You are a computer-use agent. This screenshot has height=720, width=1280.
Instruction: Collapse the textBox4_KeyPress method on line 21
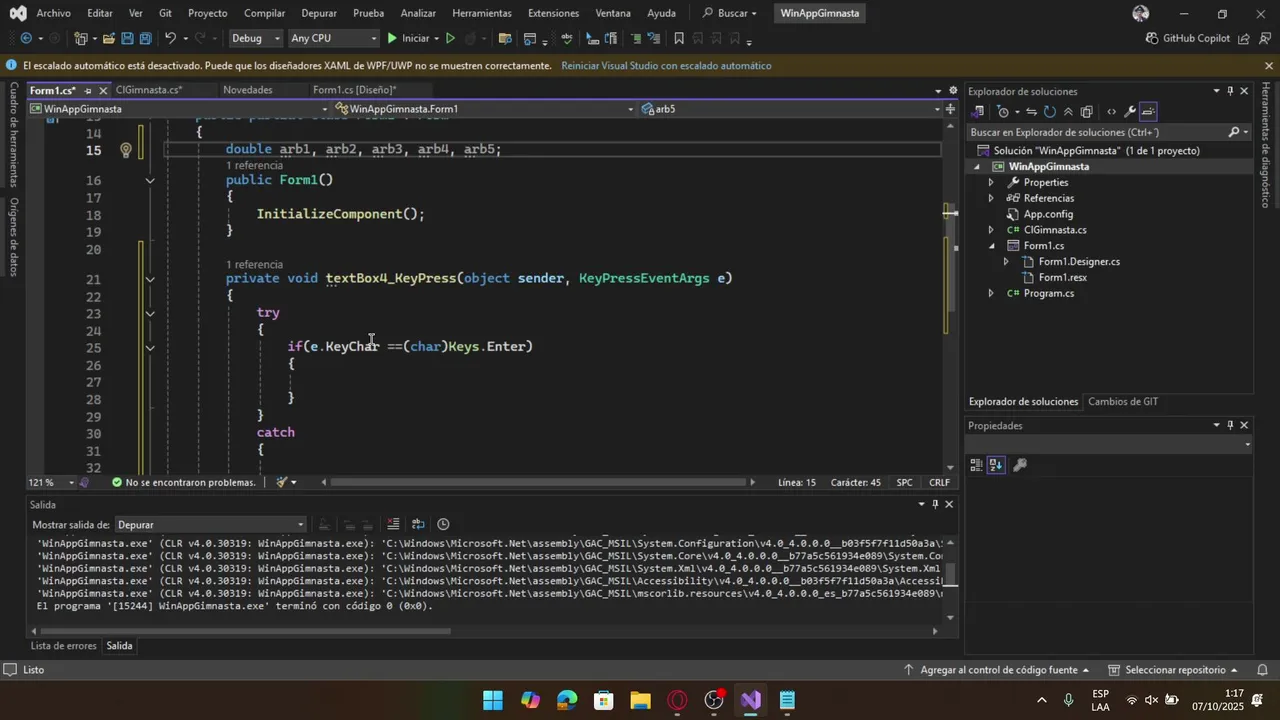(x=150, y=279)
